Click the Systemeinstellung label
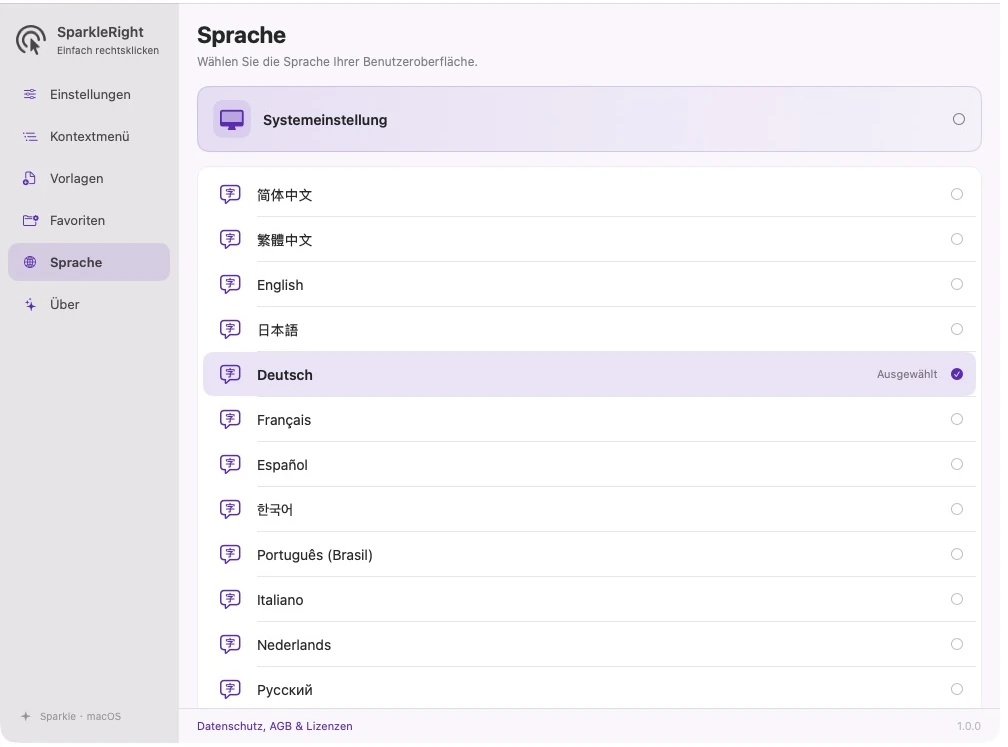Viewport: 1008px width, 747px height. [x=325, y=120]
